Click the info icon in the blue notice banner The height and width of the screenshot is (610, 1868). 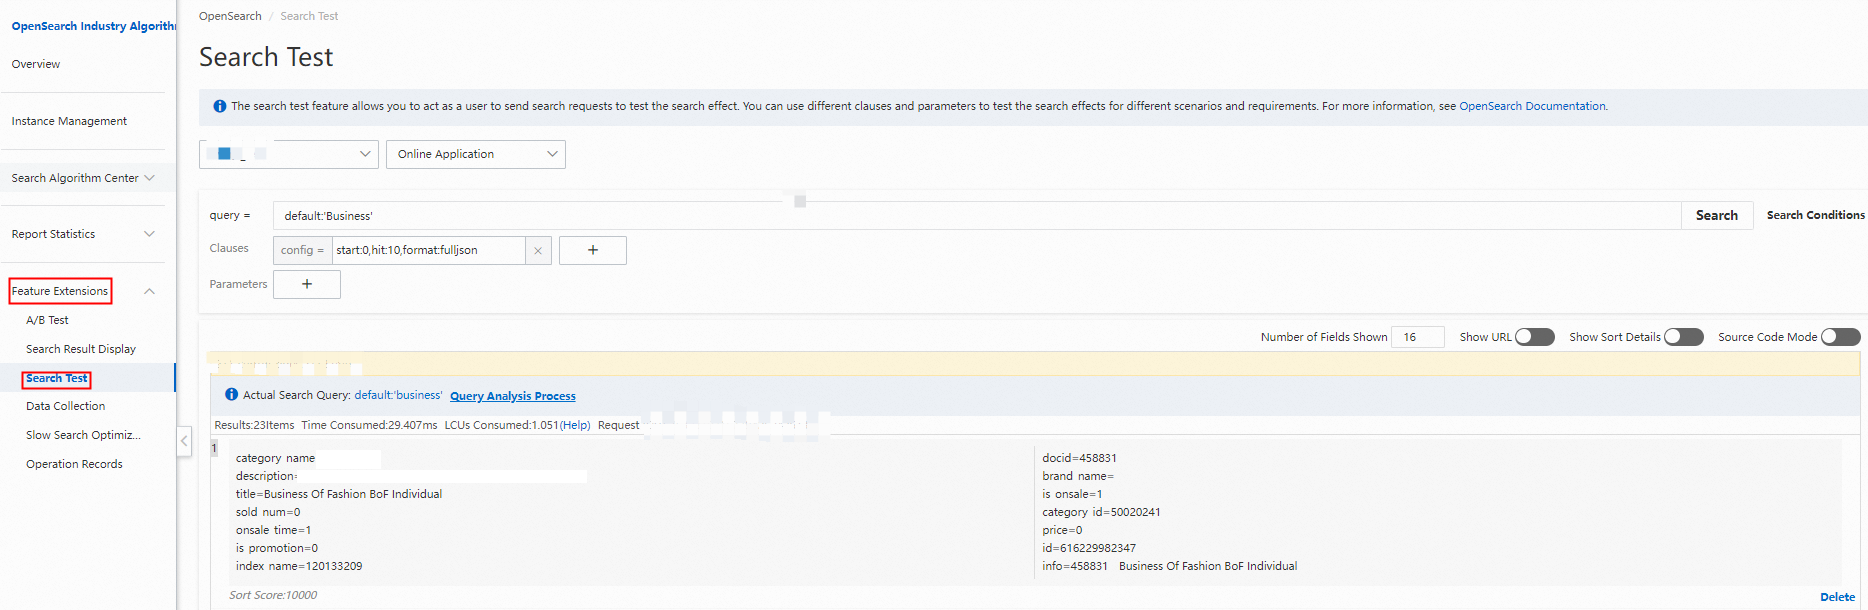[220, 106]
